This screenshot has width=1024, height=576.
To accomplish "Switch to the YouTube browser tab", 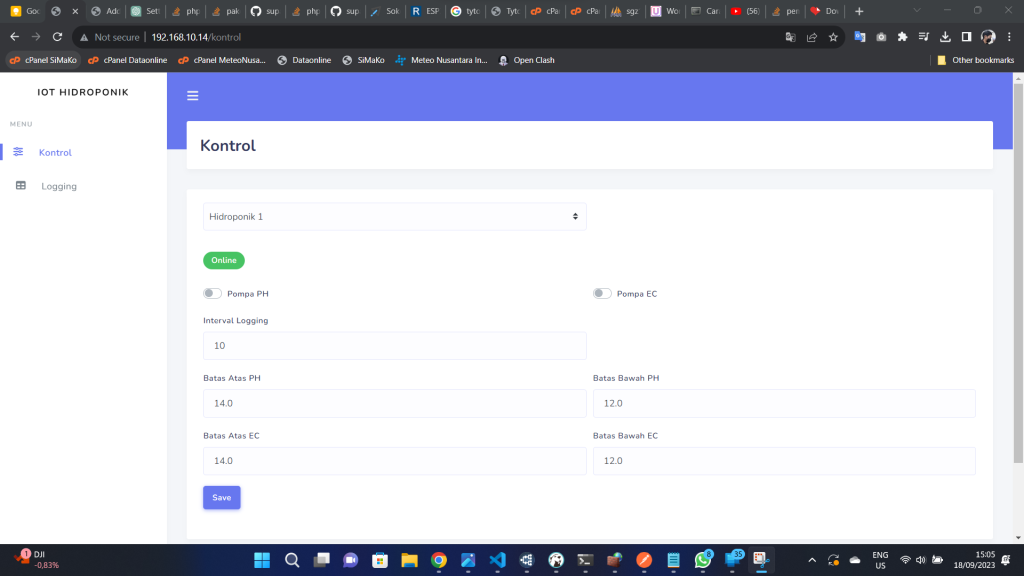I will (744, 11).
